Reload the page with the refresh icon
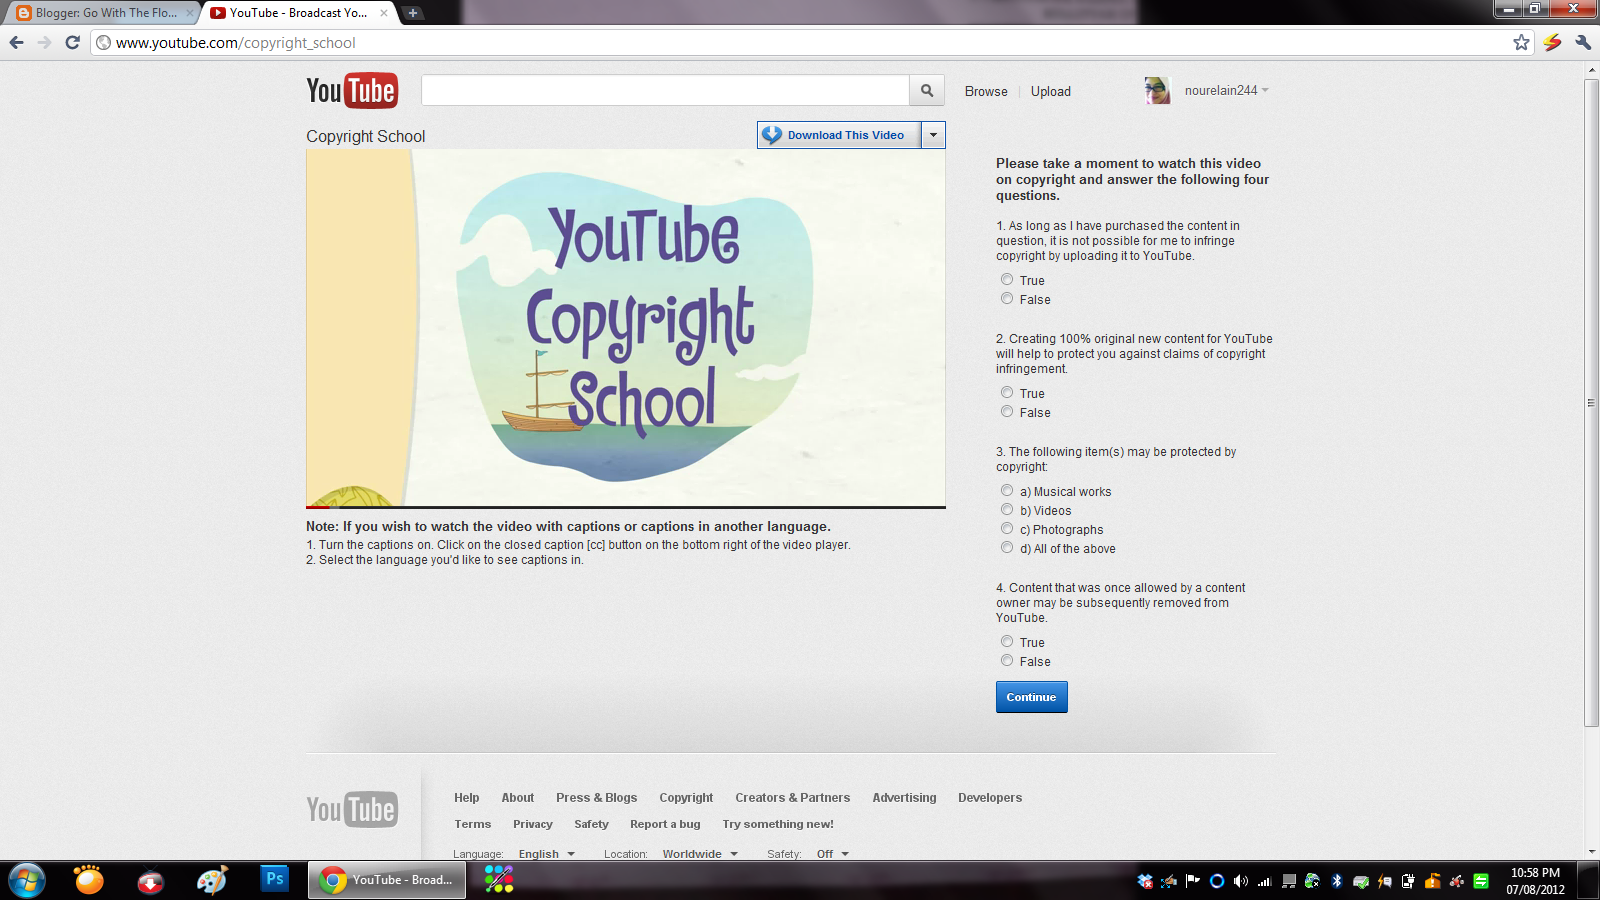The width and height of the screenshot is (1600, 902). pos(72,42)
